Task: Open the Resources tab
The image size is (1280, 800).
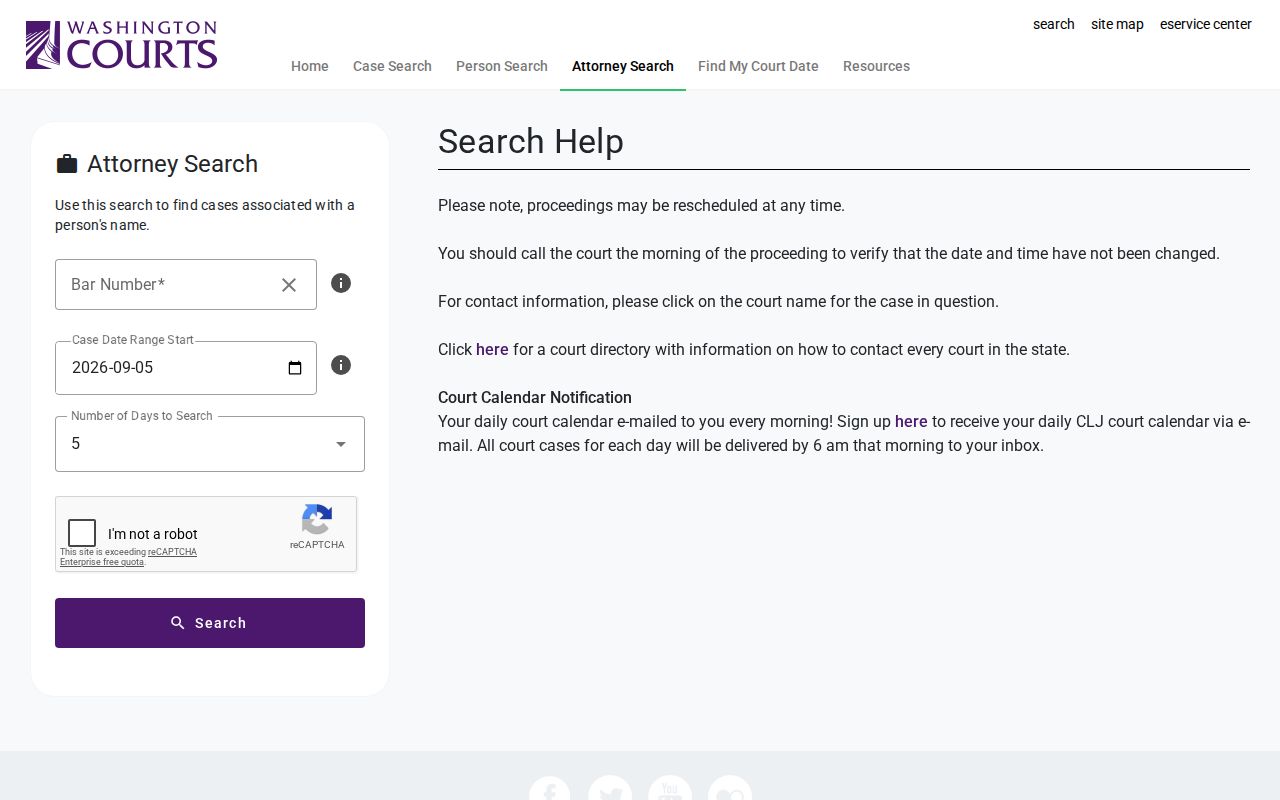Action: tap(876, 66)
